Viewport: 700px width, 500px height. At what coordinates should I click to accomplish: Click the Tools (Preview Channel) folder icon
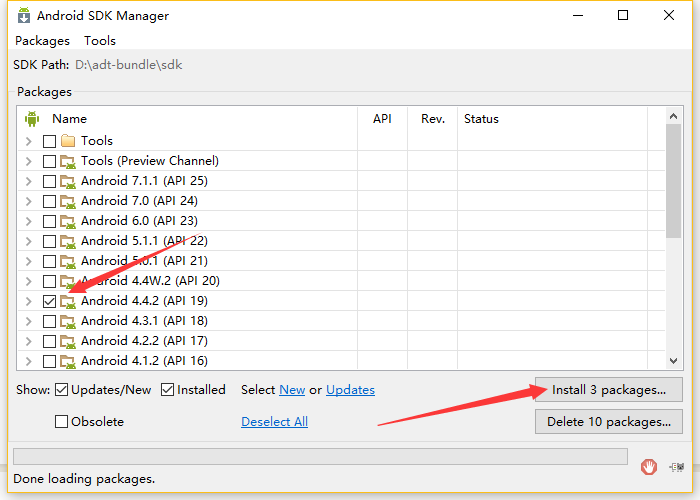[x=68, y=161]
